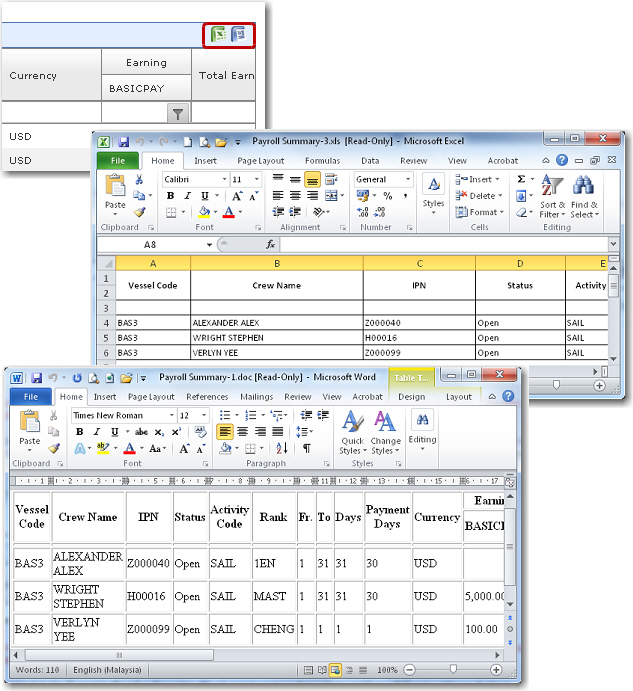Click Word numbering list icon
Image resolution: width=633 pixels, height=691 pixels.
[250, 415]
